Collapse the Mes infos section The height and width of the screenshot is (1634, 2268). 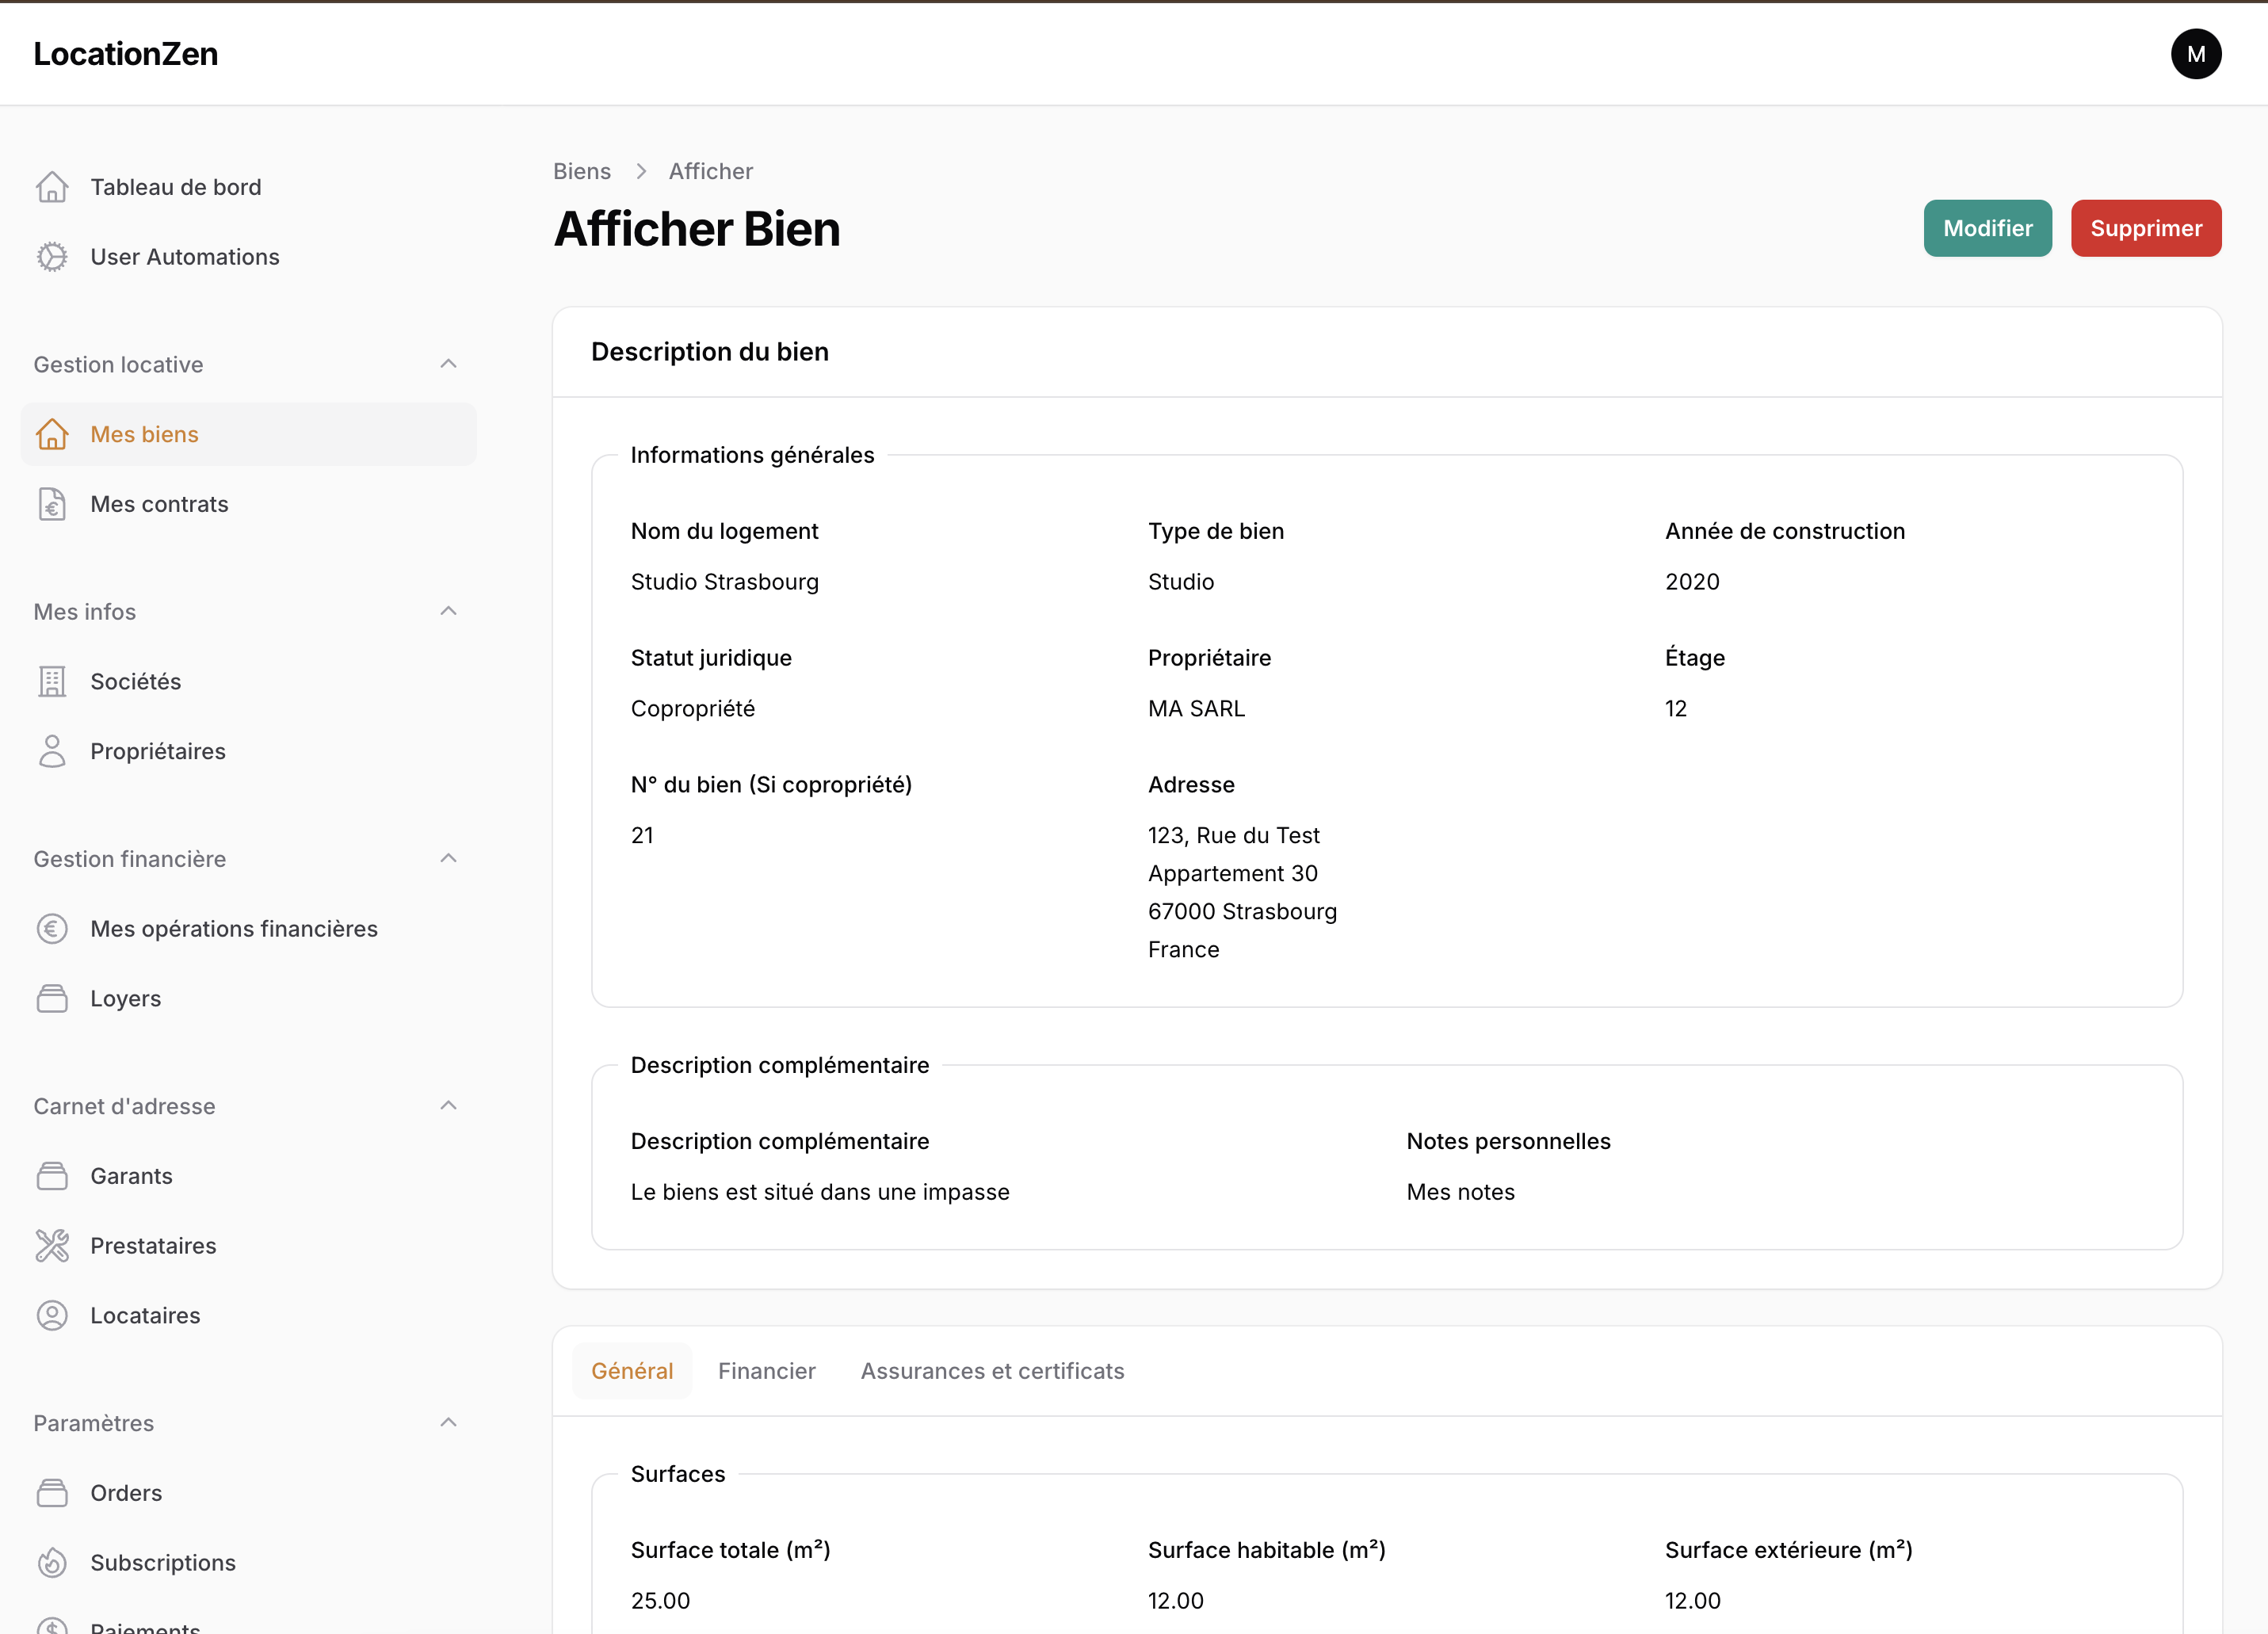449,611
